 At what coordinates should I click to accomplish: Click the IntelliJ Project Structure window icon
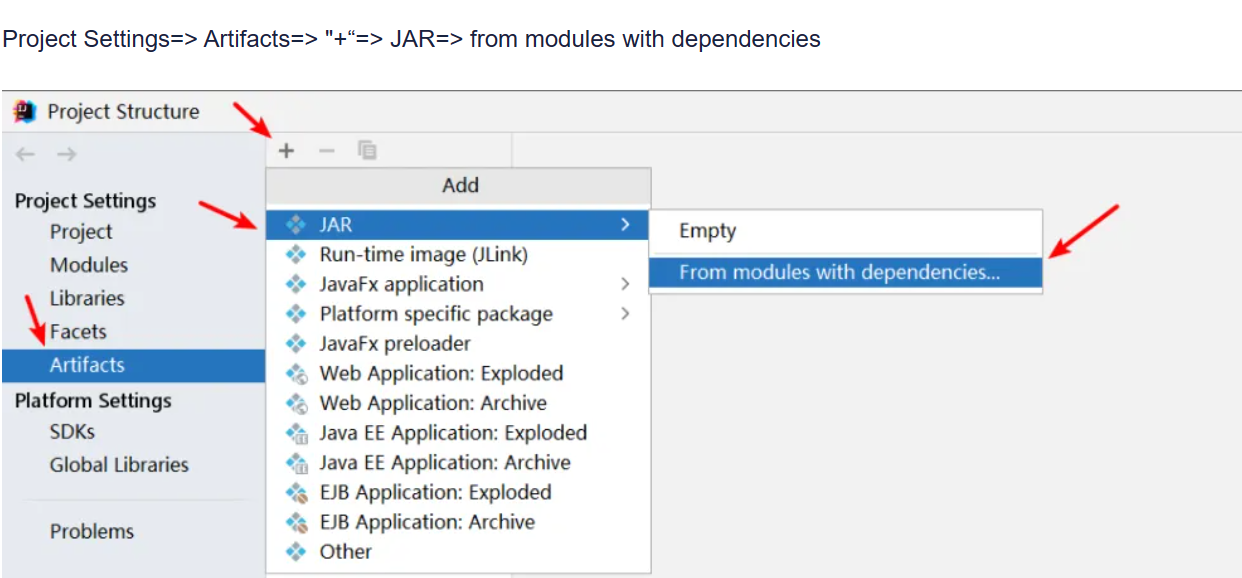25,111
